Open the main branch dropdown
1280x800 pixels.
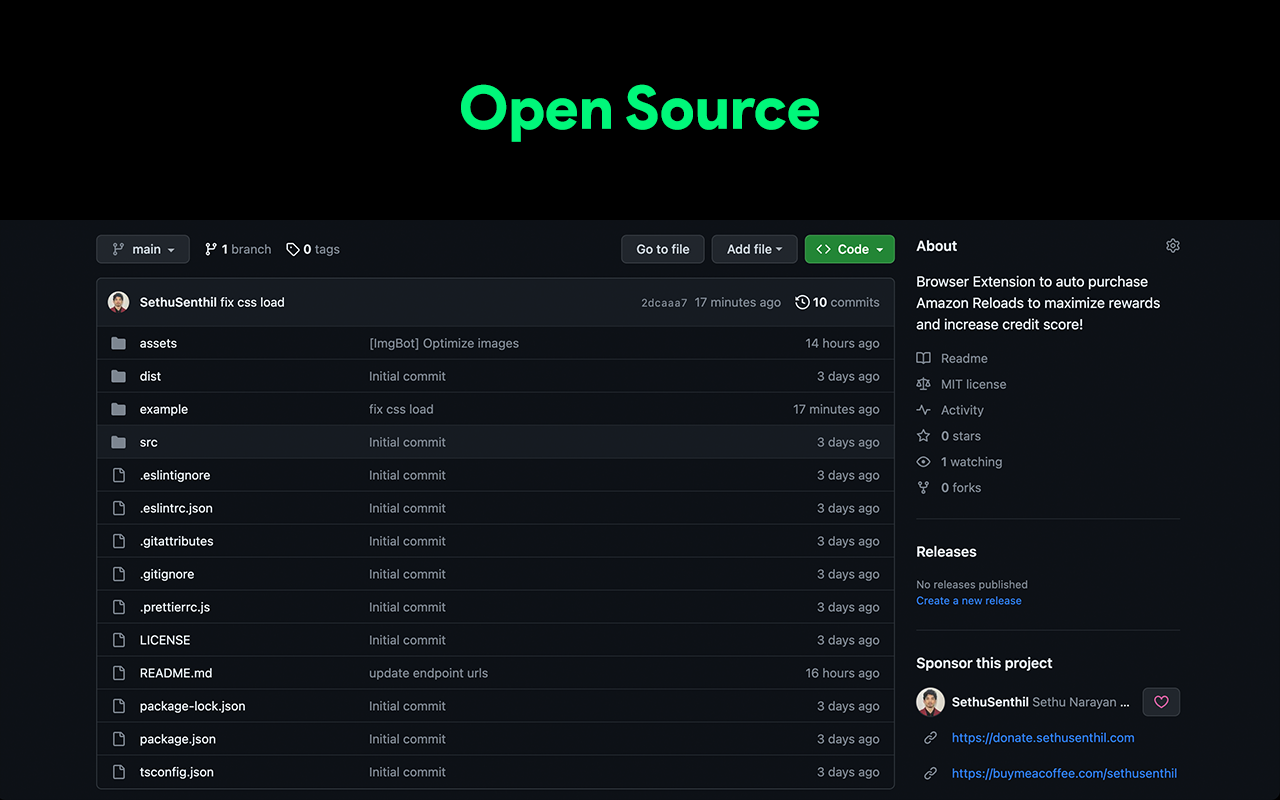point(143,249)
